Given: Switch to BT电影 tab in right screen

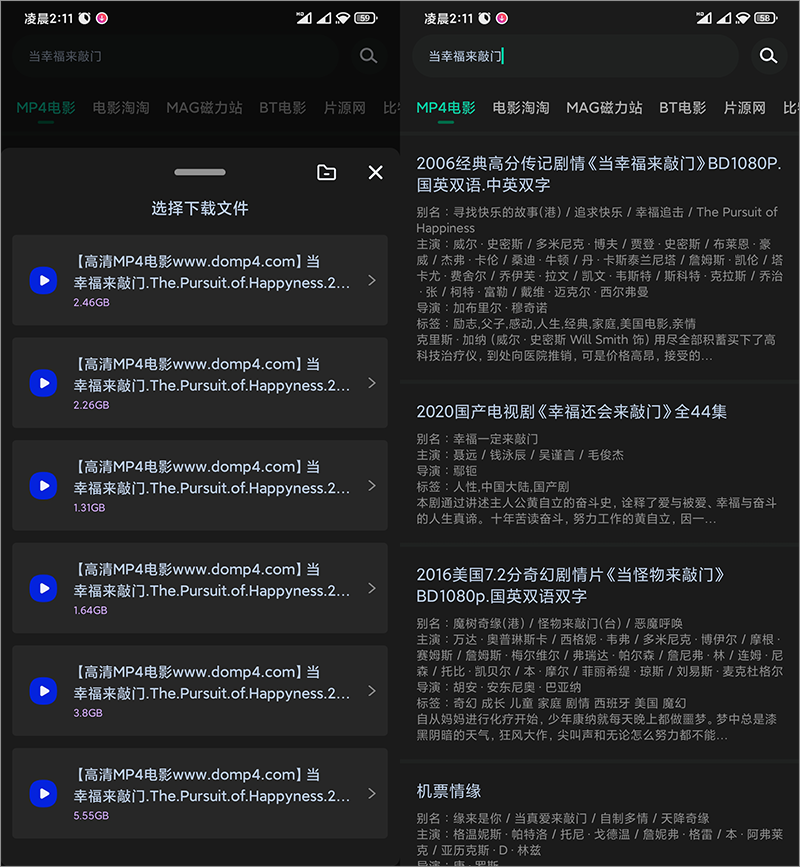Looking at the screenshot, I should point(682,108).
